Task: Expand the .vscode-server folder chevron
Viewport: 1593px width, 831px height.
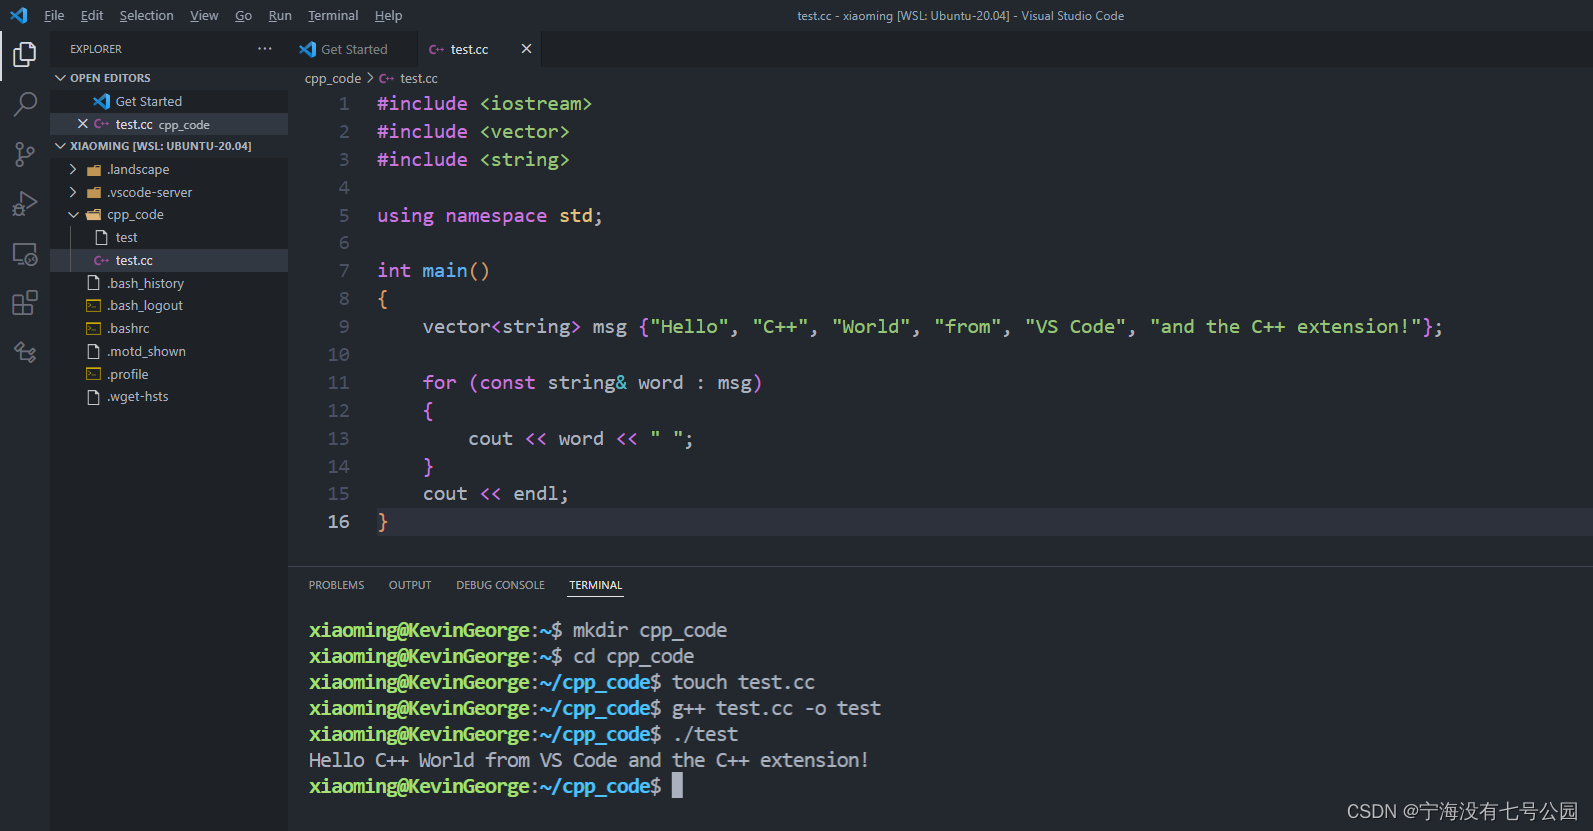Action: (73, 193)
